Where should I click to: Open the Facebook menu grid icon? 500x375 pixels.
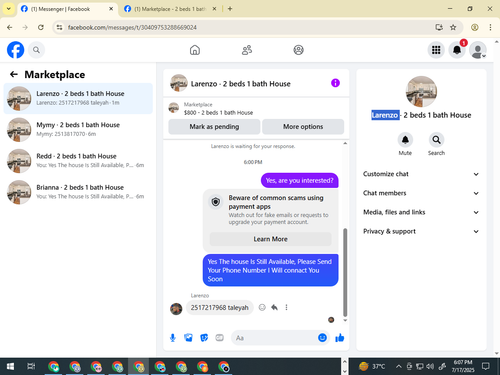pos(436,50)
